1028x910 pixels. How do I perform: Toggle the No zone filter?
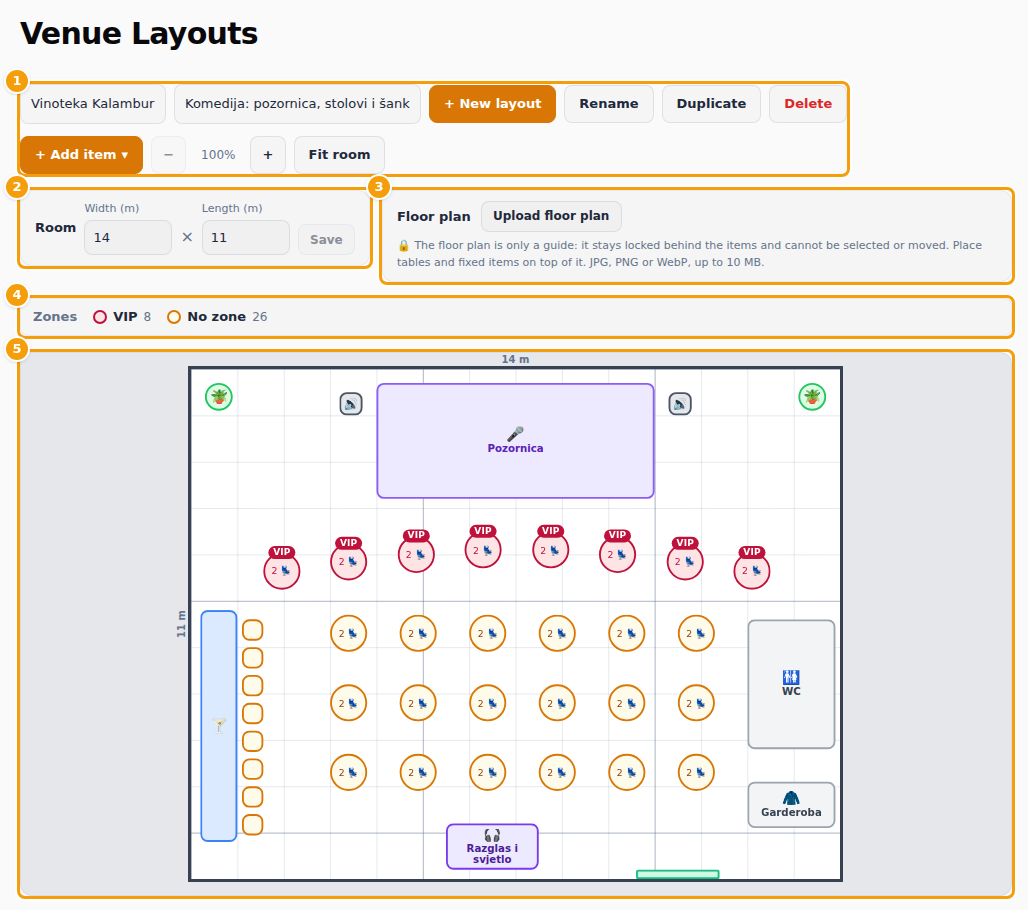(217, 317)
